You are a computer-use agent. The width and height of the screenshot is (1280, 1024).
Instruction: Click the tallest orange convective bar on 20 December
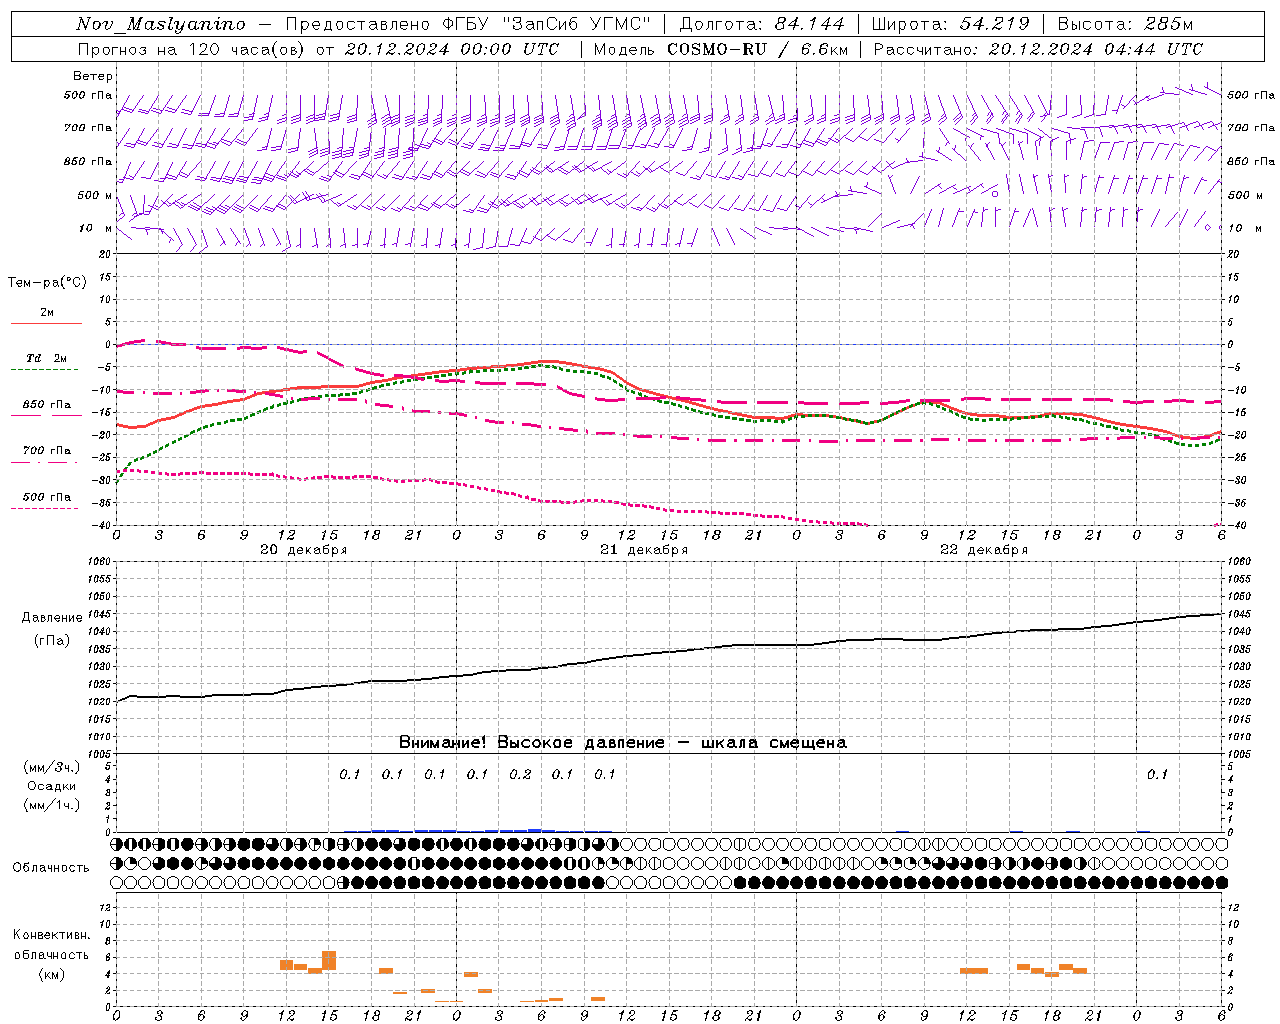tap(329, 960)
